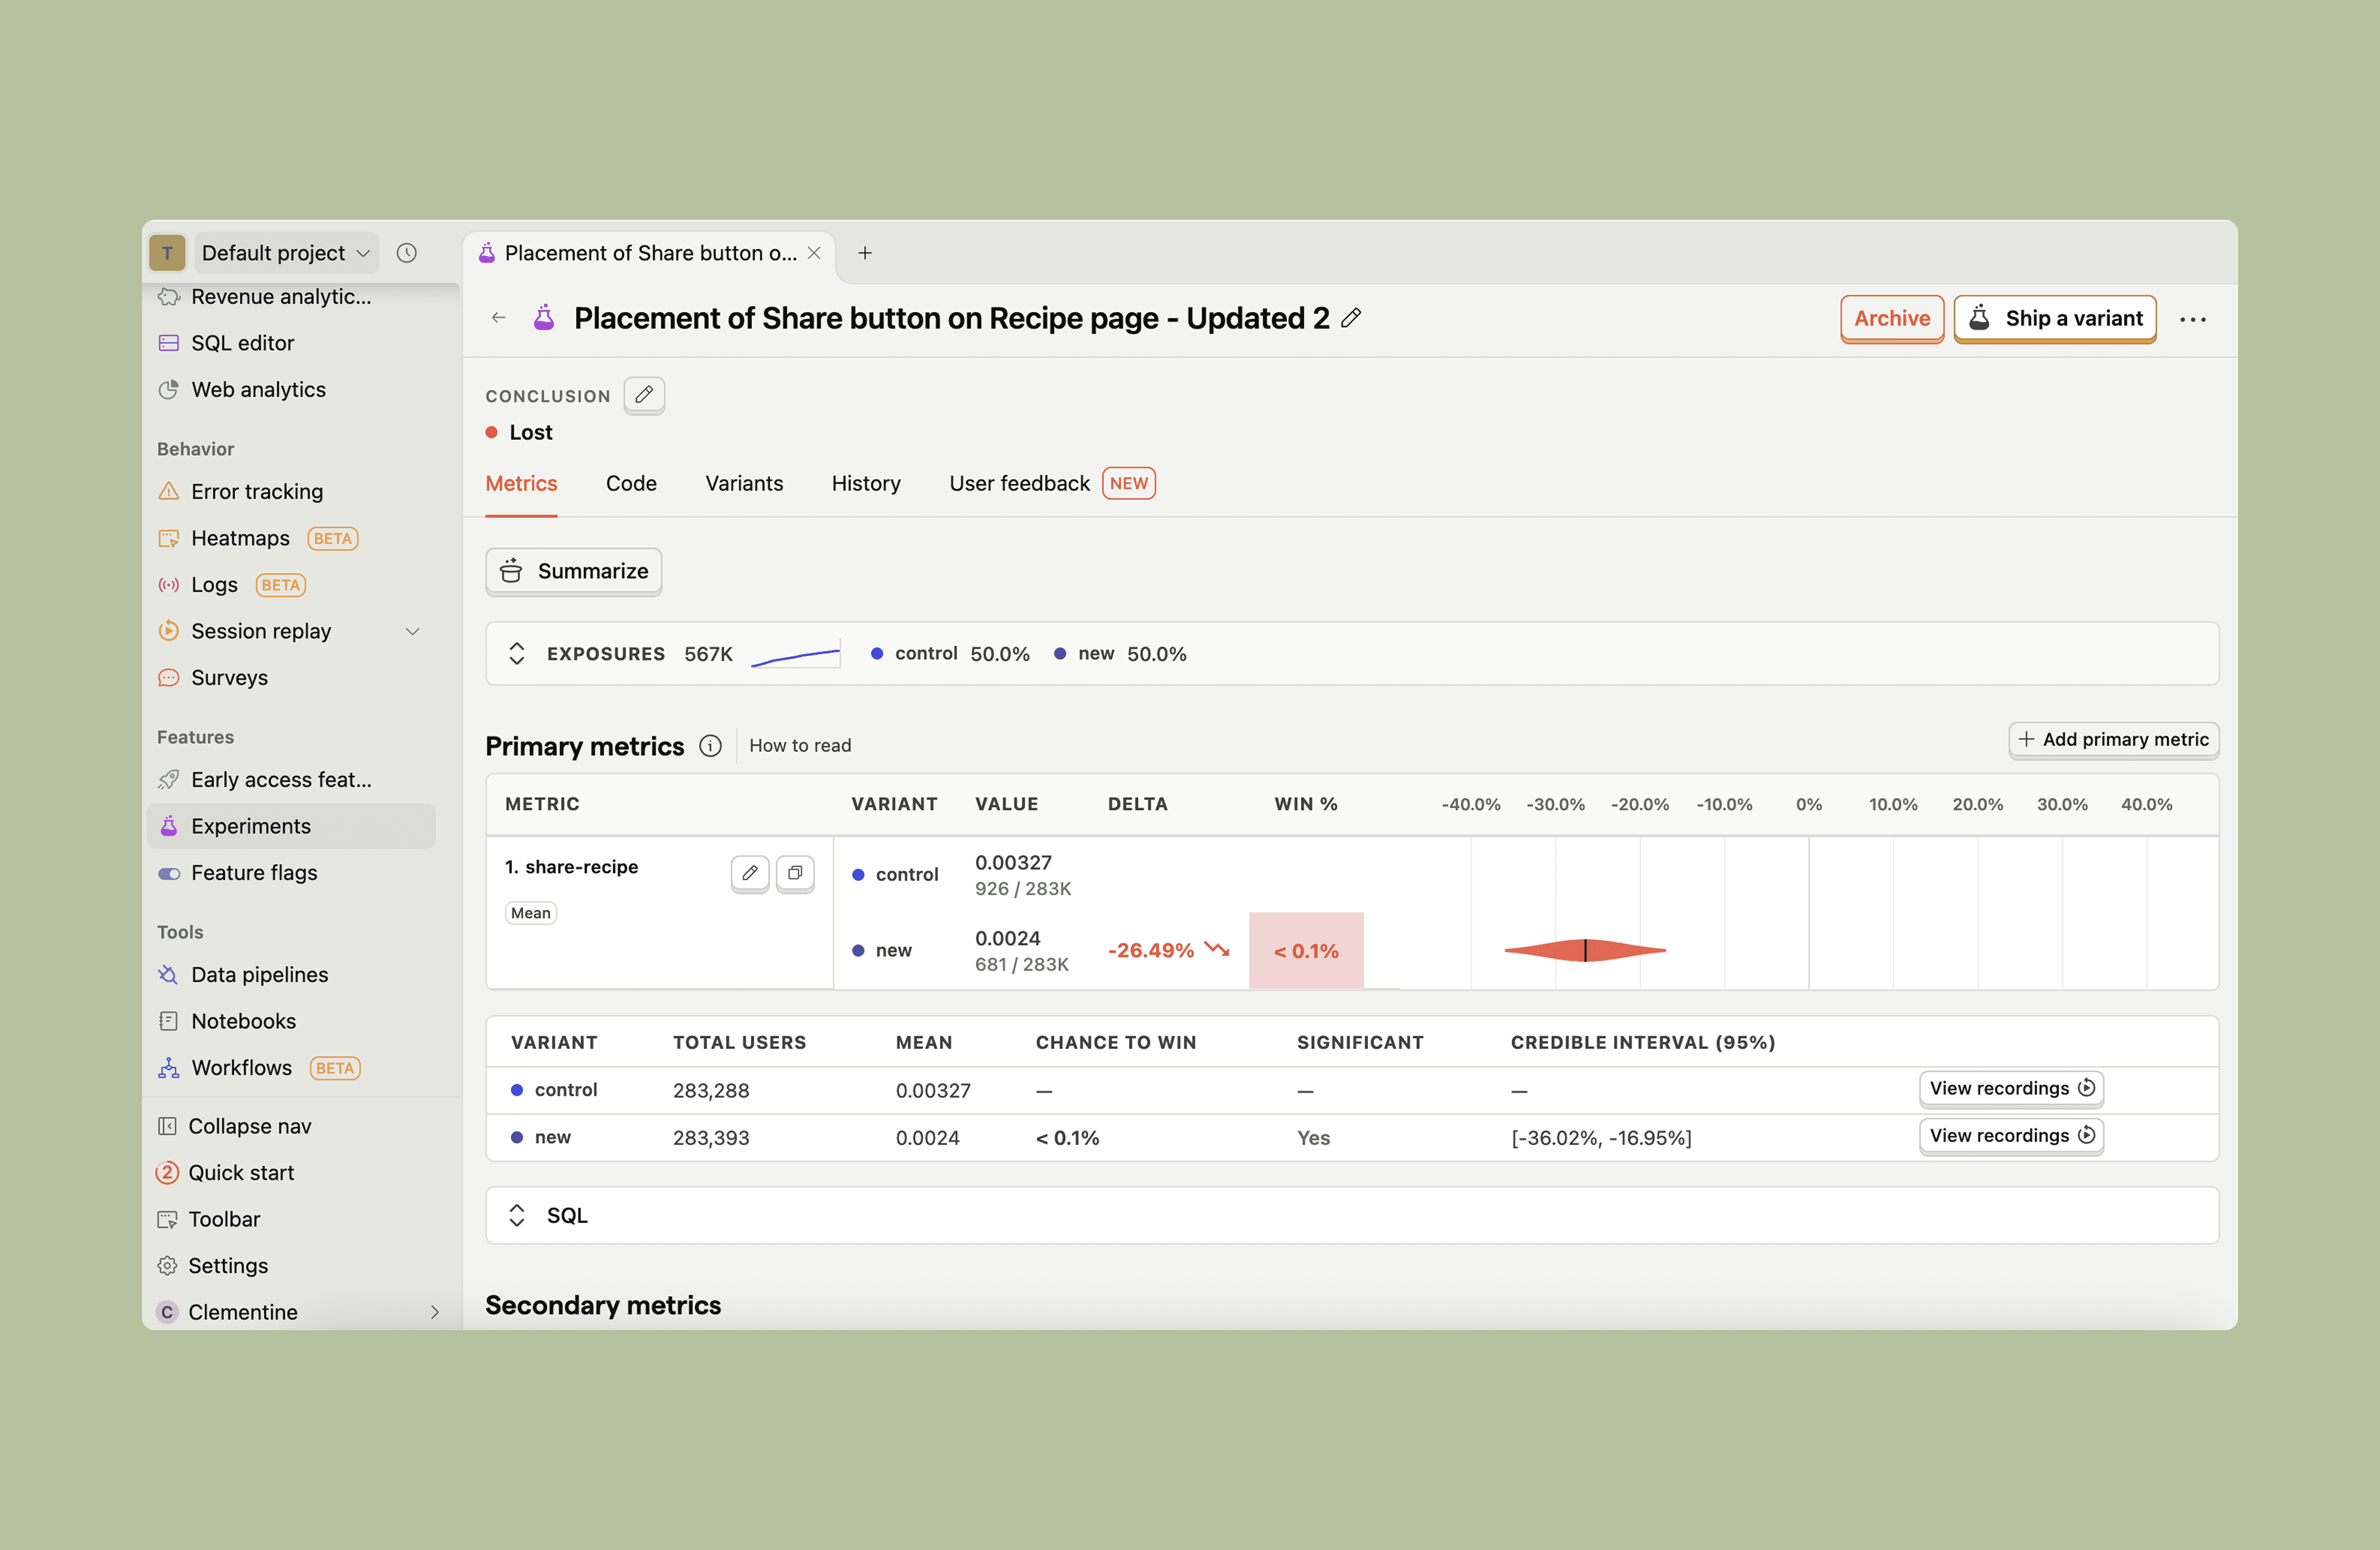Edit the share-recipe metric

750,873
